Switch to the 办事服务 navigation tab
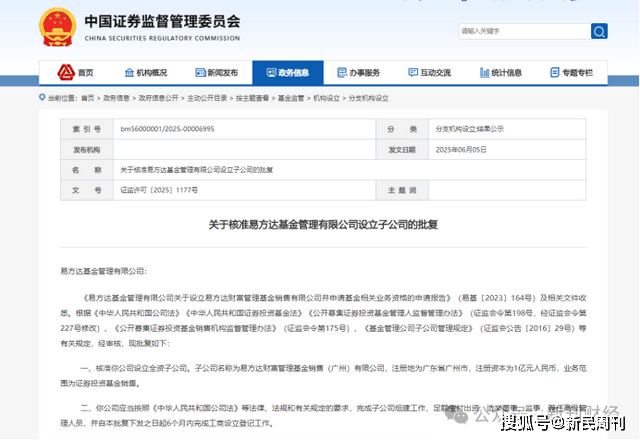 pos(365,73)
